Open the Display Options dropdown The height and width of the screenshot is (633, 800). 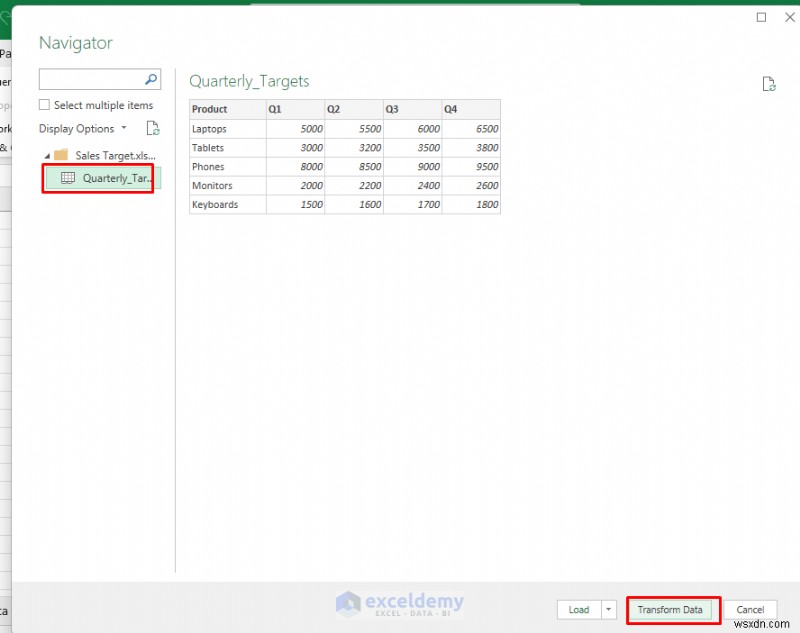coord(83,129)
